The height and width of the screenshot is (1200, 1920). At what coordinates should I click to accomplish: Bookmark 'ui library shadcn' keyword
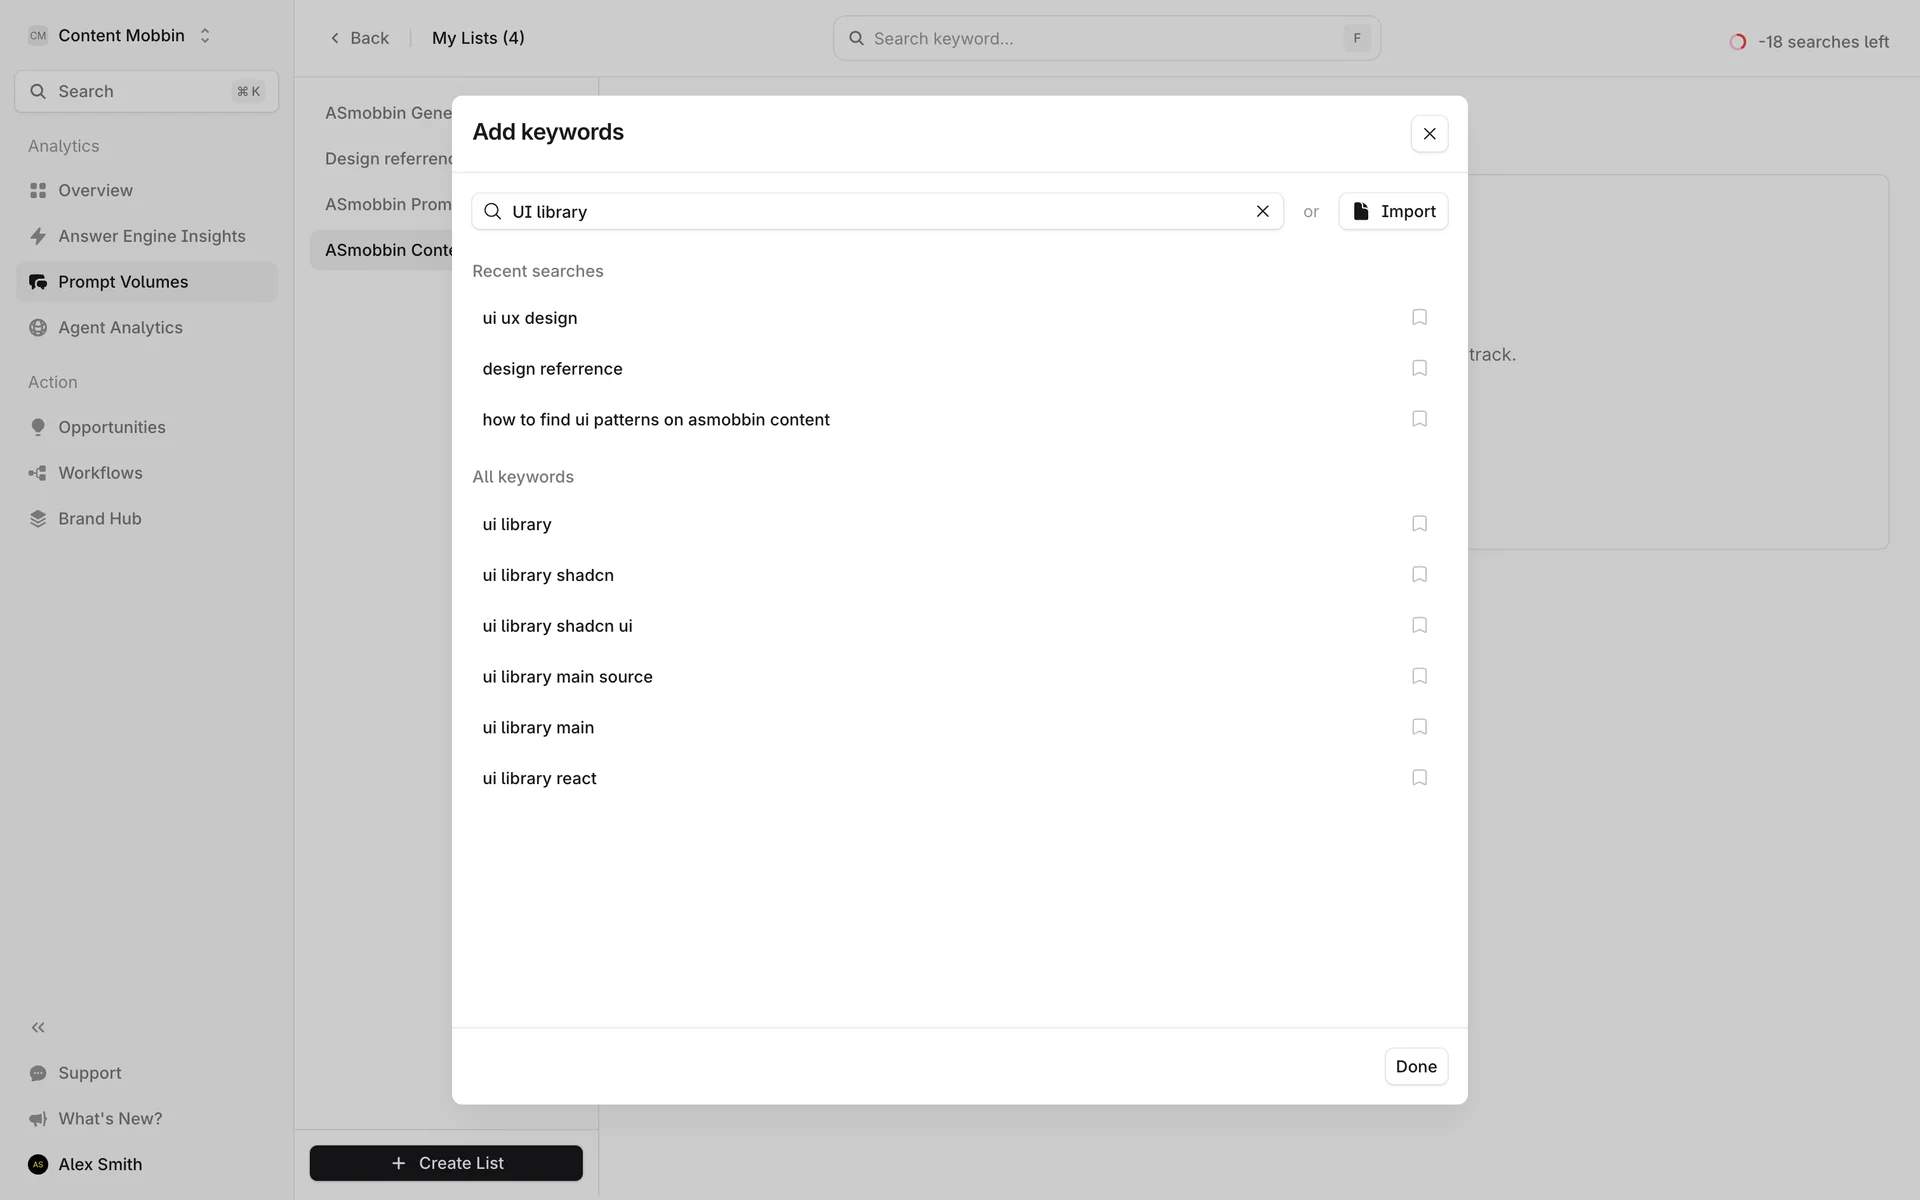click(x=1418, y=574)
